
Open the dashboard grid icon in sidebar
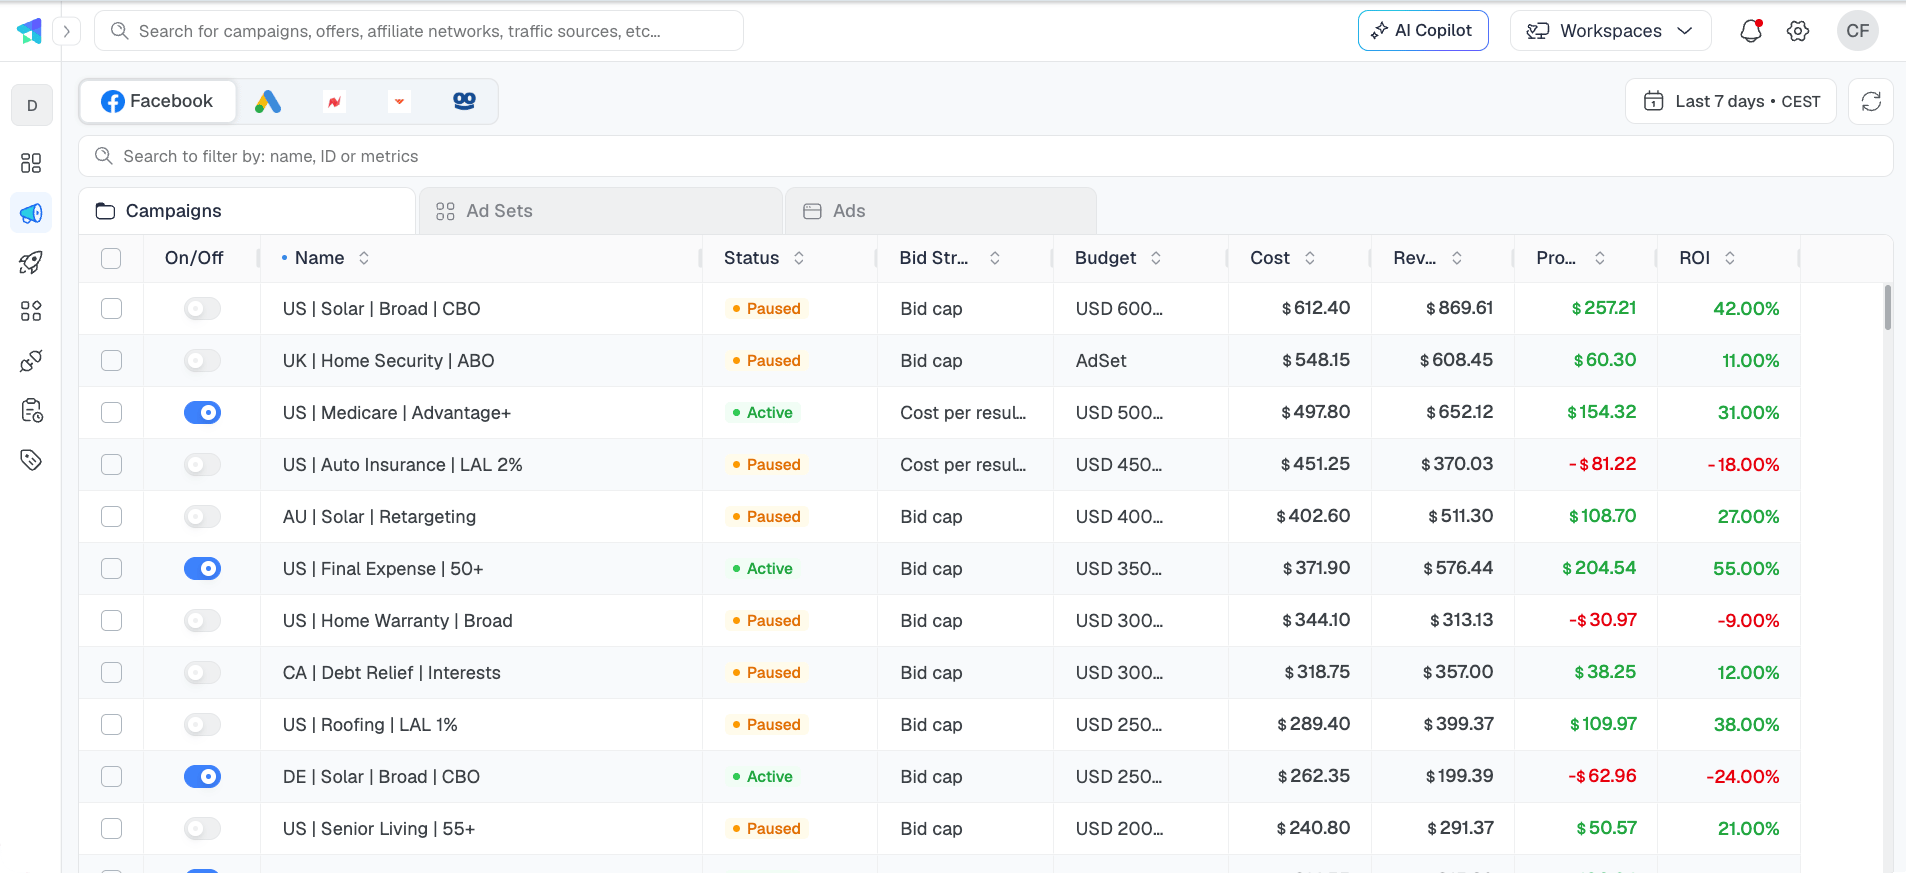coord(31,163)
